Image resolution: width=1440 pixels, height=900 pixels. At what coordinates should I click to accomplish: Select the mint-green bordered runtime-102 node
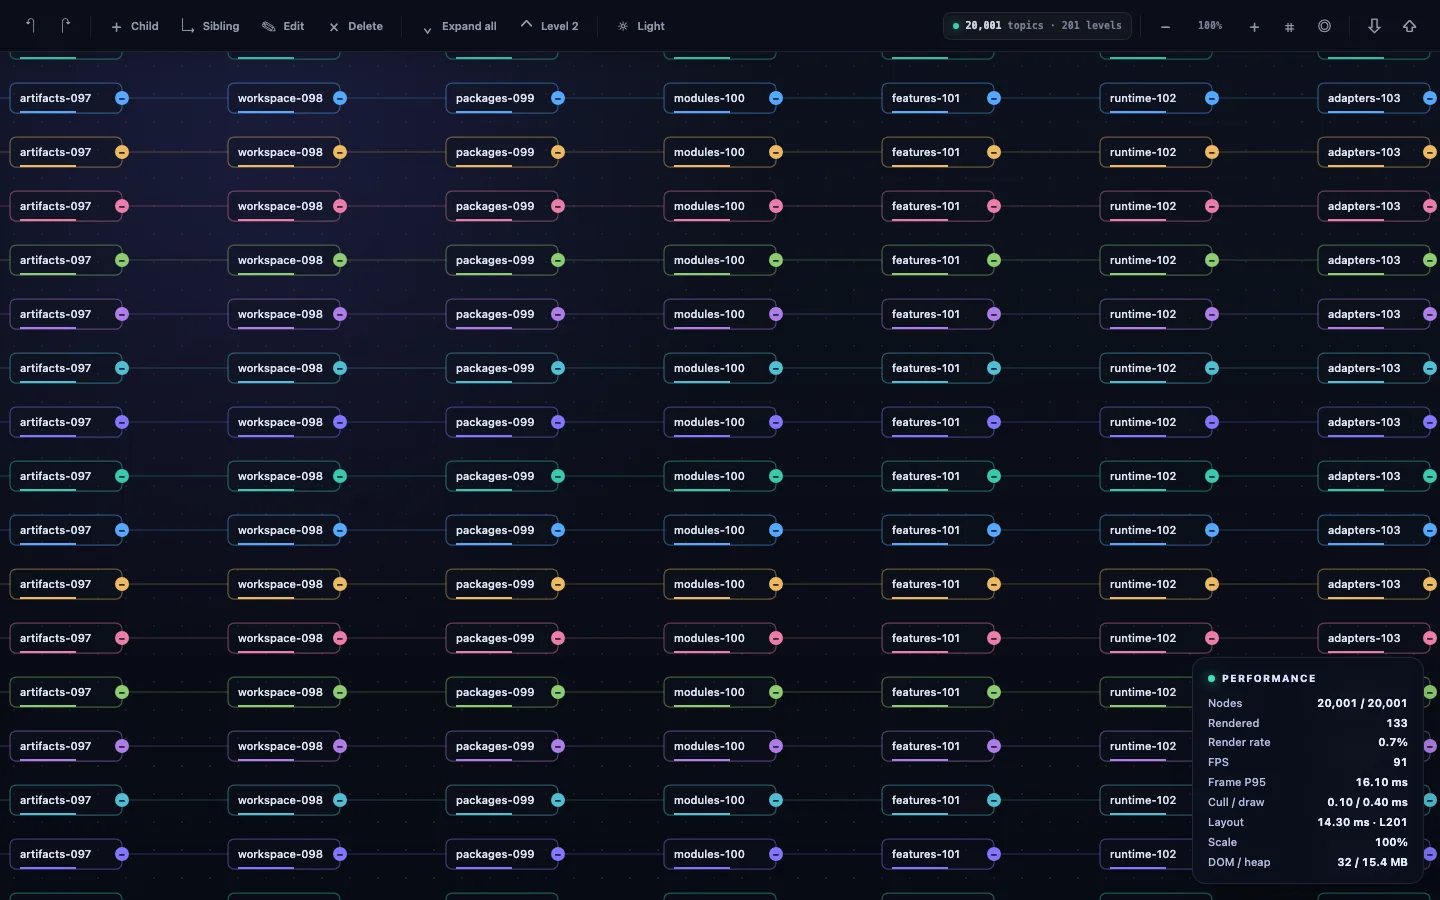pos(1156,476)
